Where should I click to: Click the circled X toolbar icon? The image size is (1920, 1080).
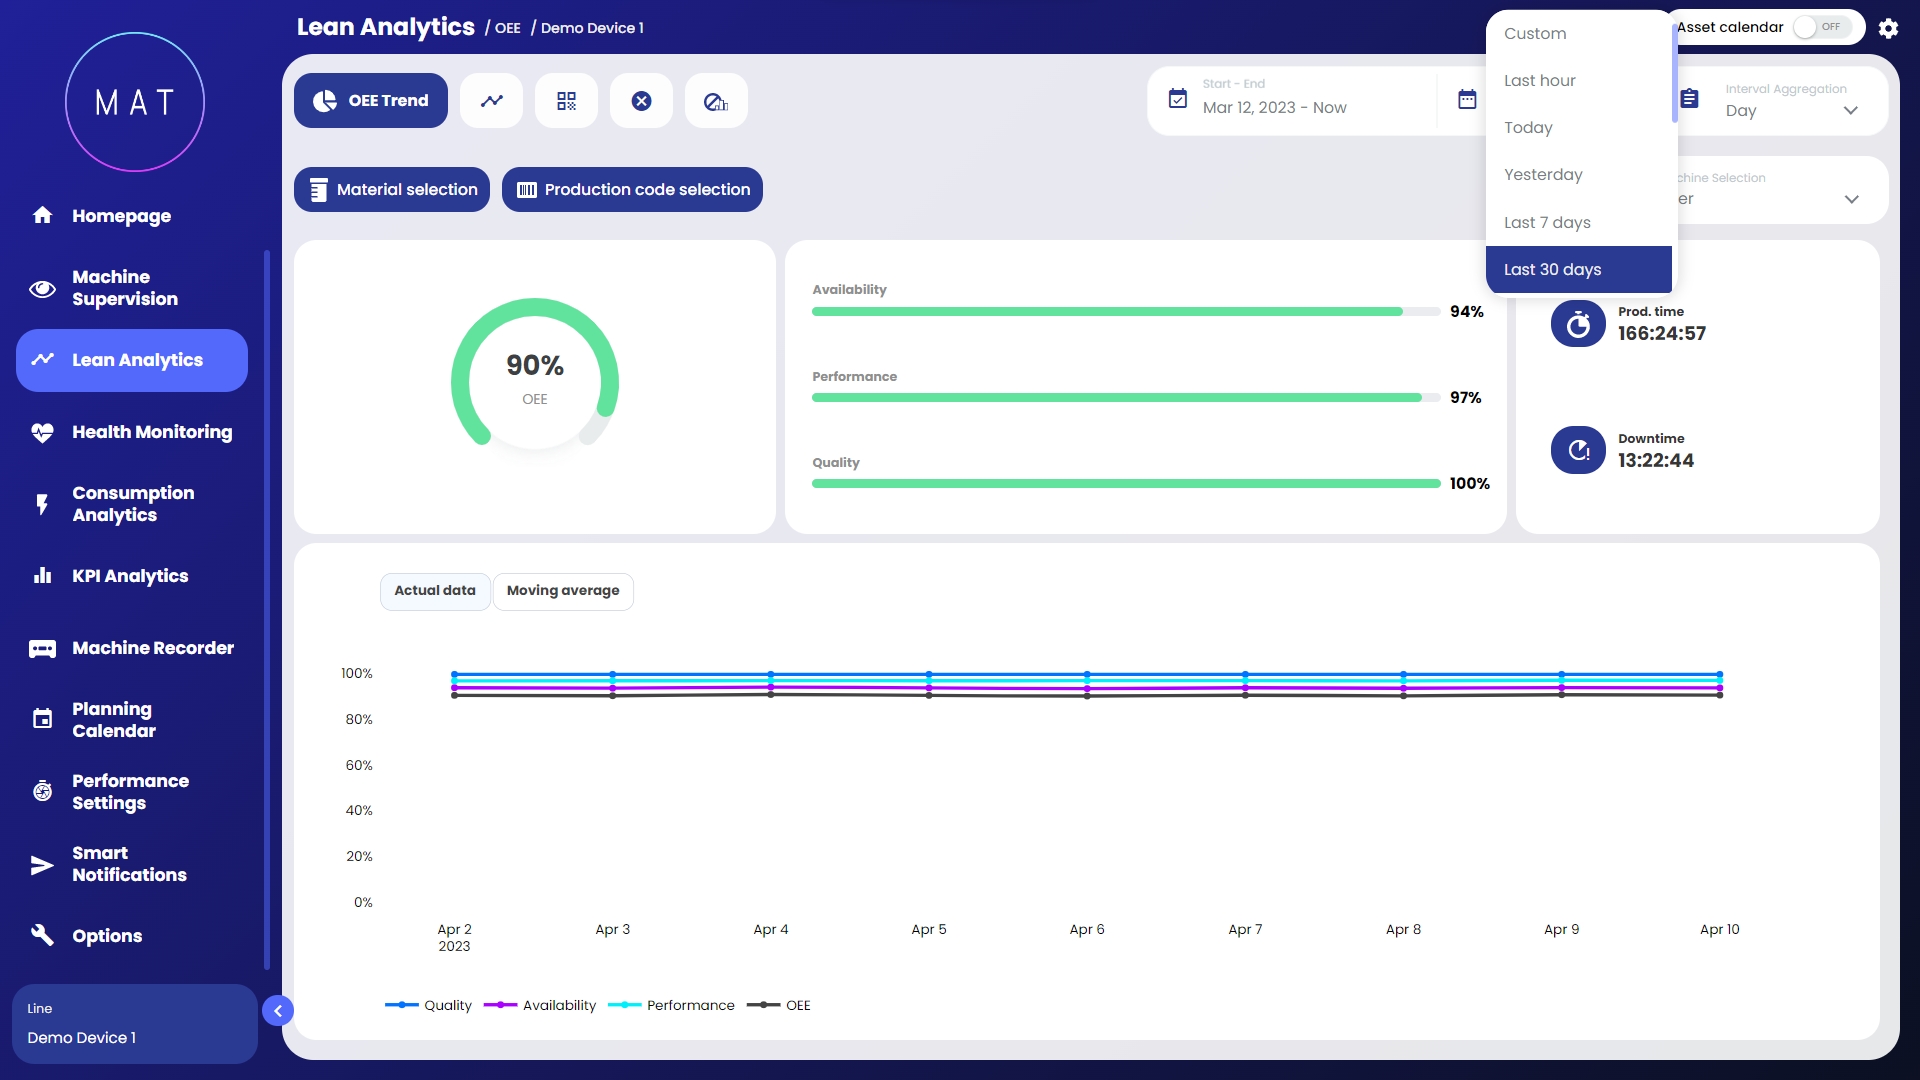coord(641,101)
